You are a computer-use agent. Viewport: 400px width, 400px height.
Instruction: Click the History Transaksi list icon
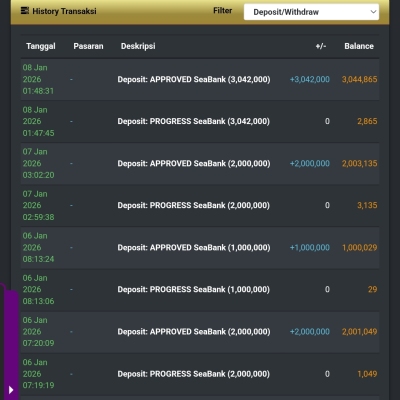(x=25, y=11)
